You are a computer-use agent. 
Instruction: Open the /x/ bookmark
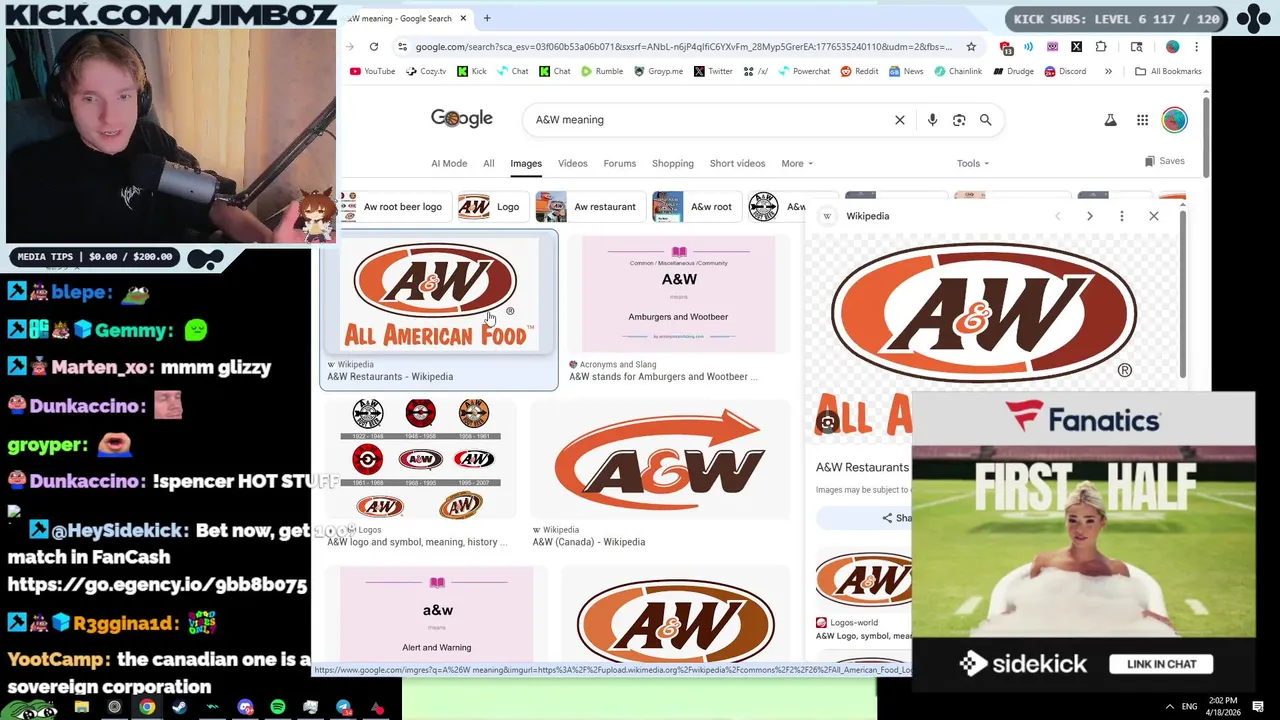pos(756,71)
